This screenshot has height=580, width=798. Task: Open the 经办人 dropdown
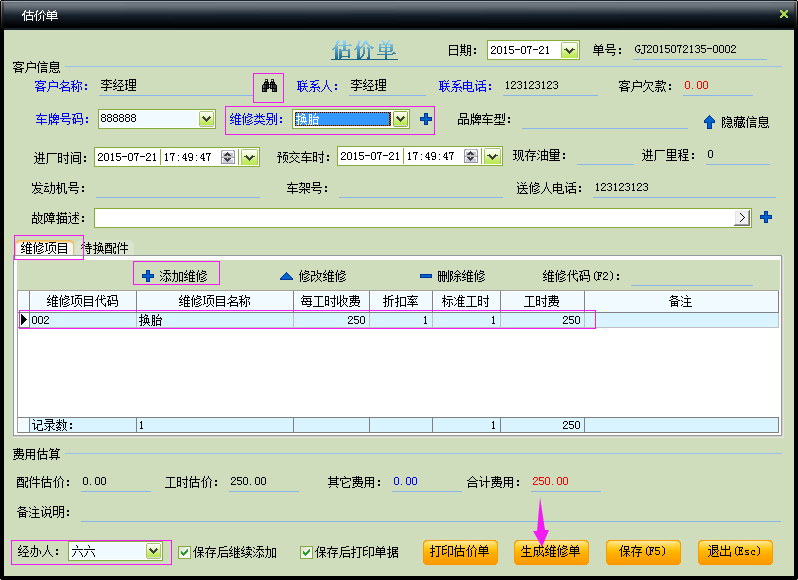pyautogui.click(x=154, y=551)
